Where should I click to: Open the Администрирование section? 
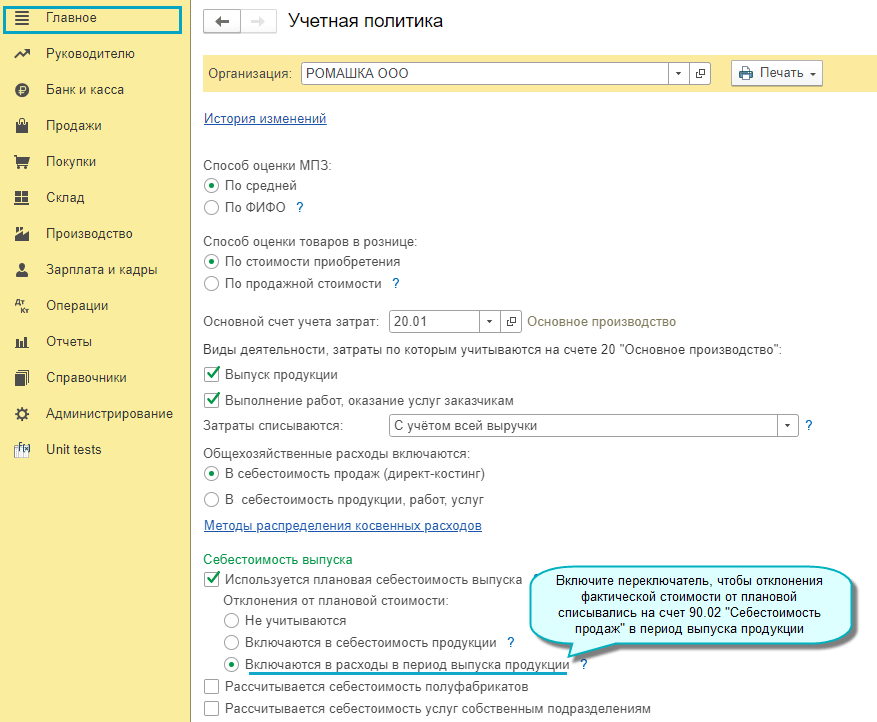tap(110, 414)
